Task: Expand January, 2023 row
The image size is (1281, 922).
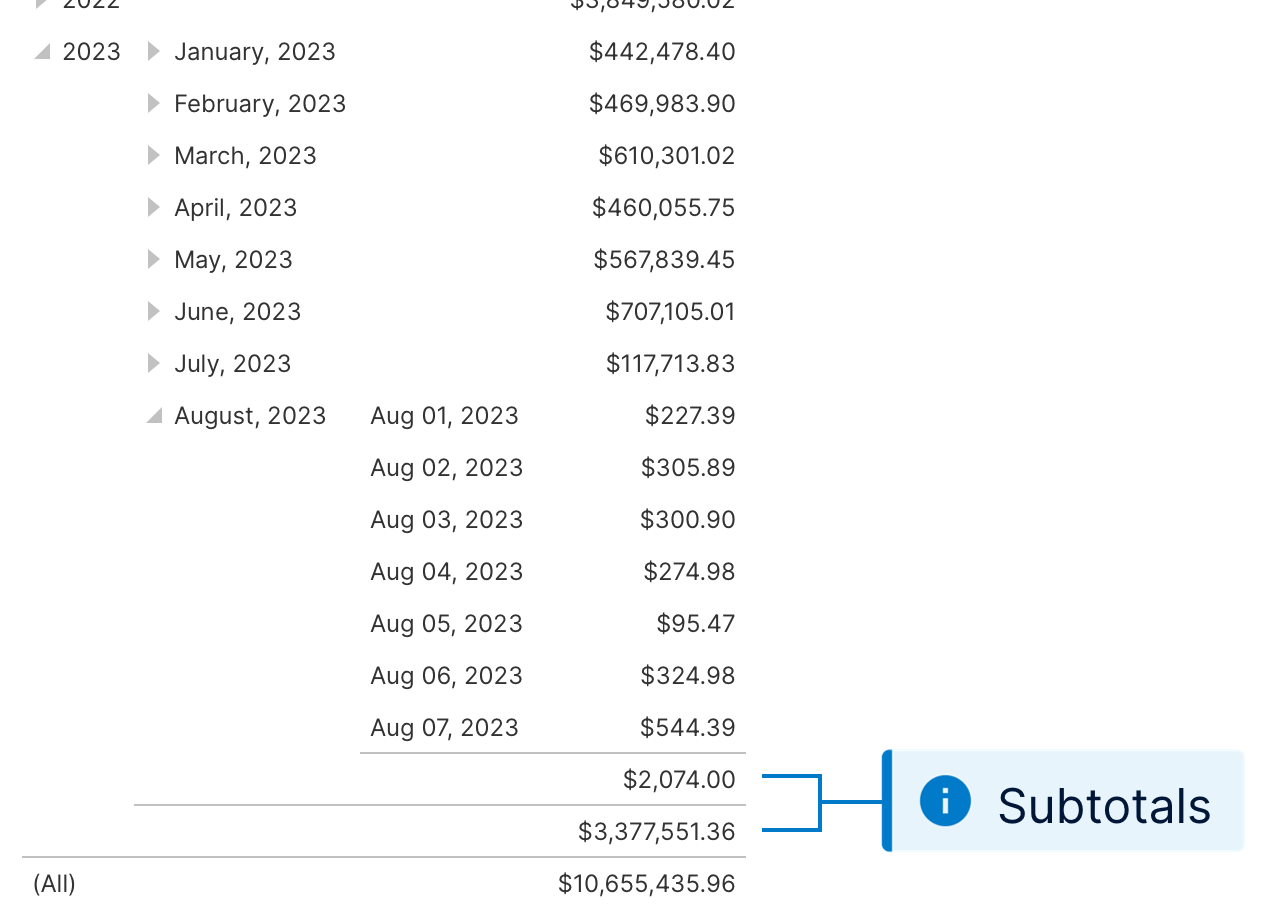Action: (153, 51)
